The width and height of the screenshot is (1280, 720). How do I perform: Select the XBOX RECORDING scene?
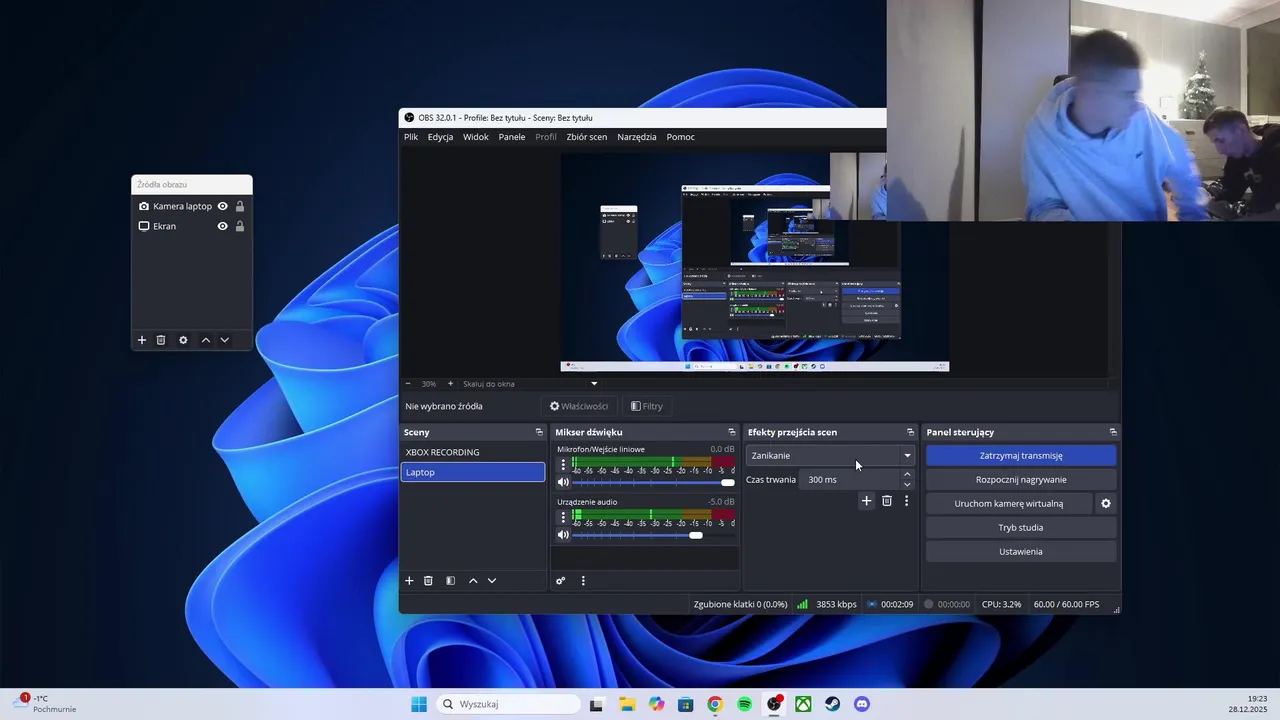coord(473,452)
